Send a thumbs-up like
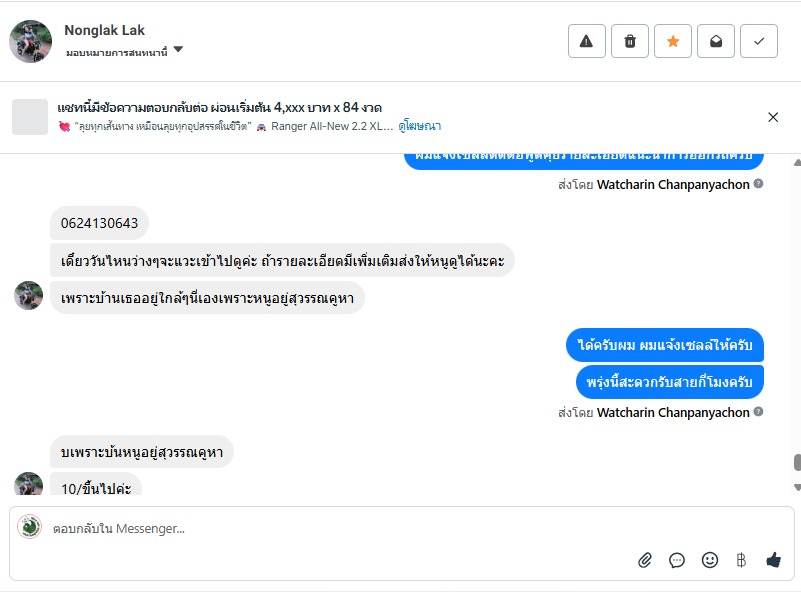Image resolution: width=801 pixels, height=592 pixels. point(773,560)
